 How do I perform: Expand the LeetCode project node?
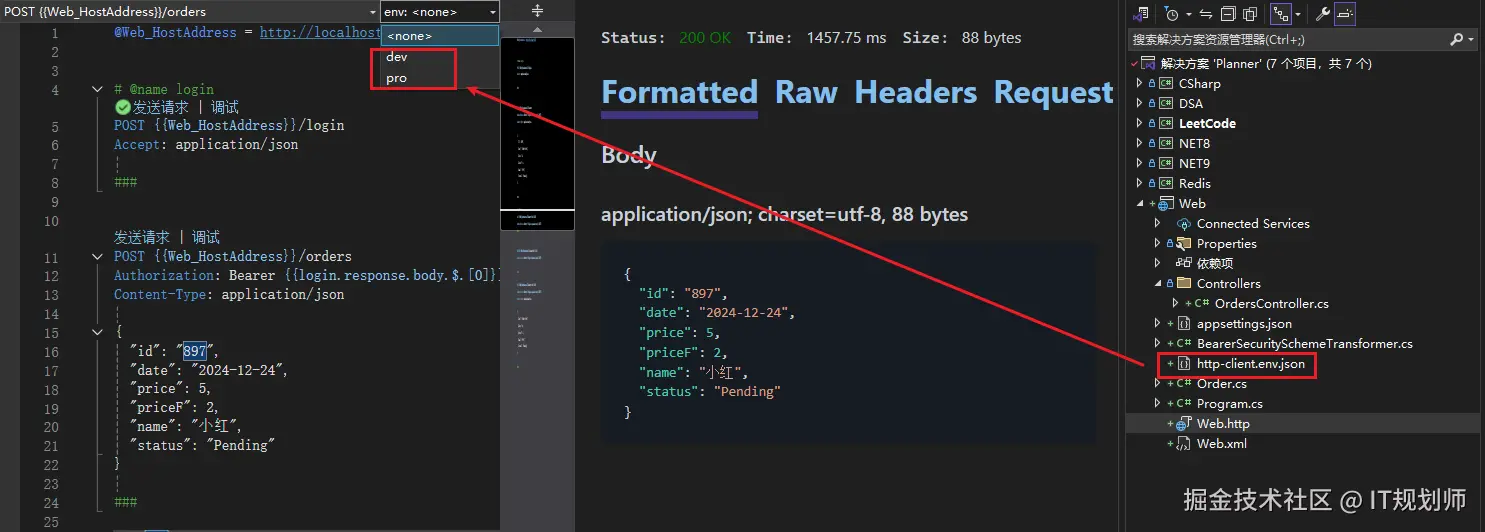tap(1139, 123)
